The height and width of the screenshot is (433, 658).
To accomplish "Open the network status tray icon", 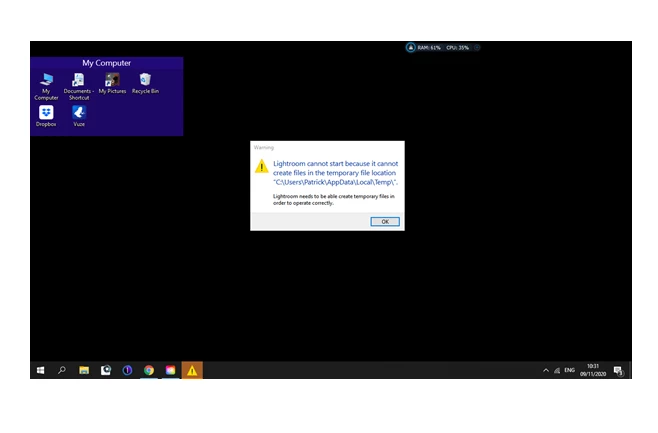I will click(x=557, y=370).
